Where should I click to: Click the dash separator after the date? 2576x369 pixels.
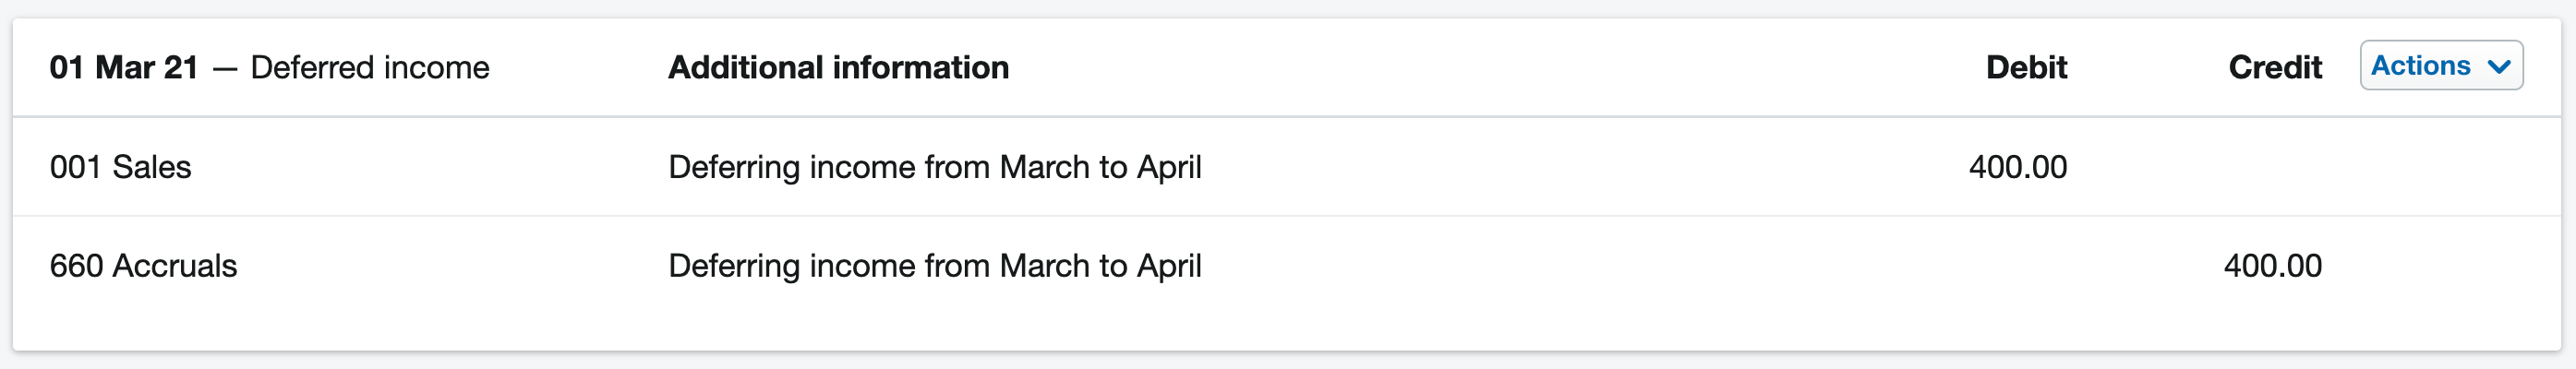click(x=225, y=69)
